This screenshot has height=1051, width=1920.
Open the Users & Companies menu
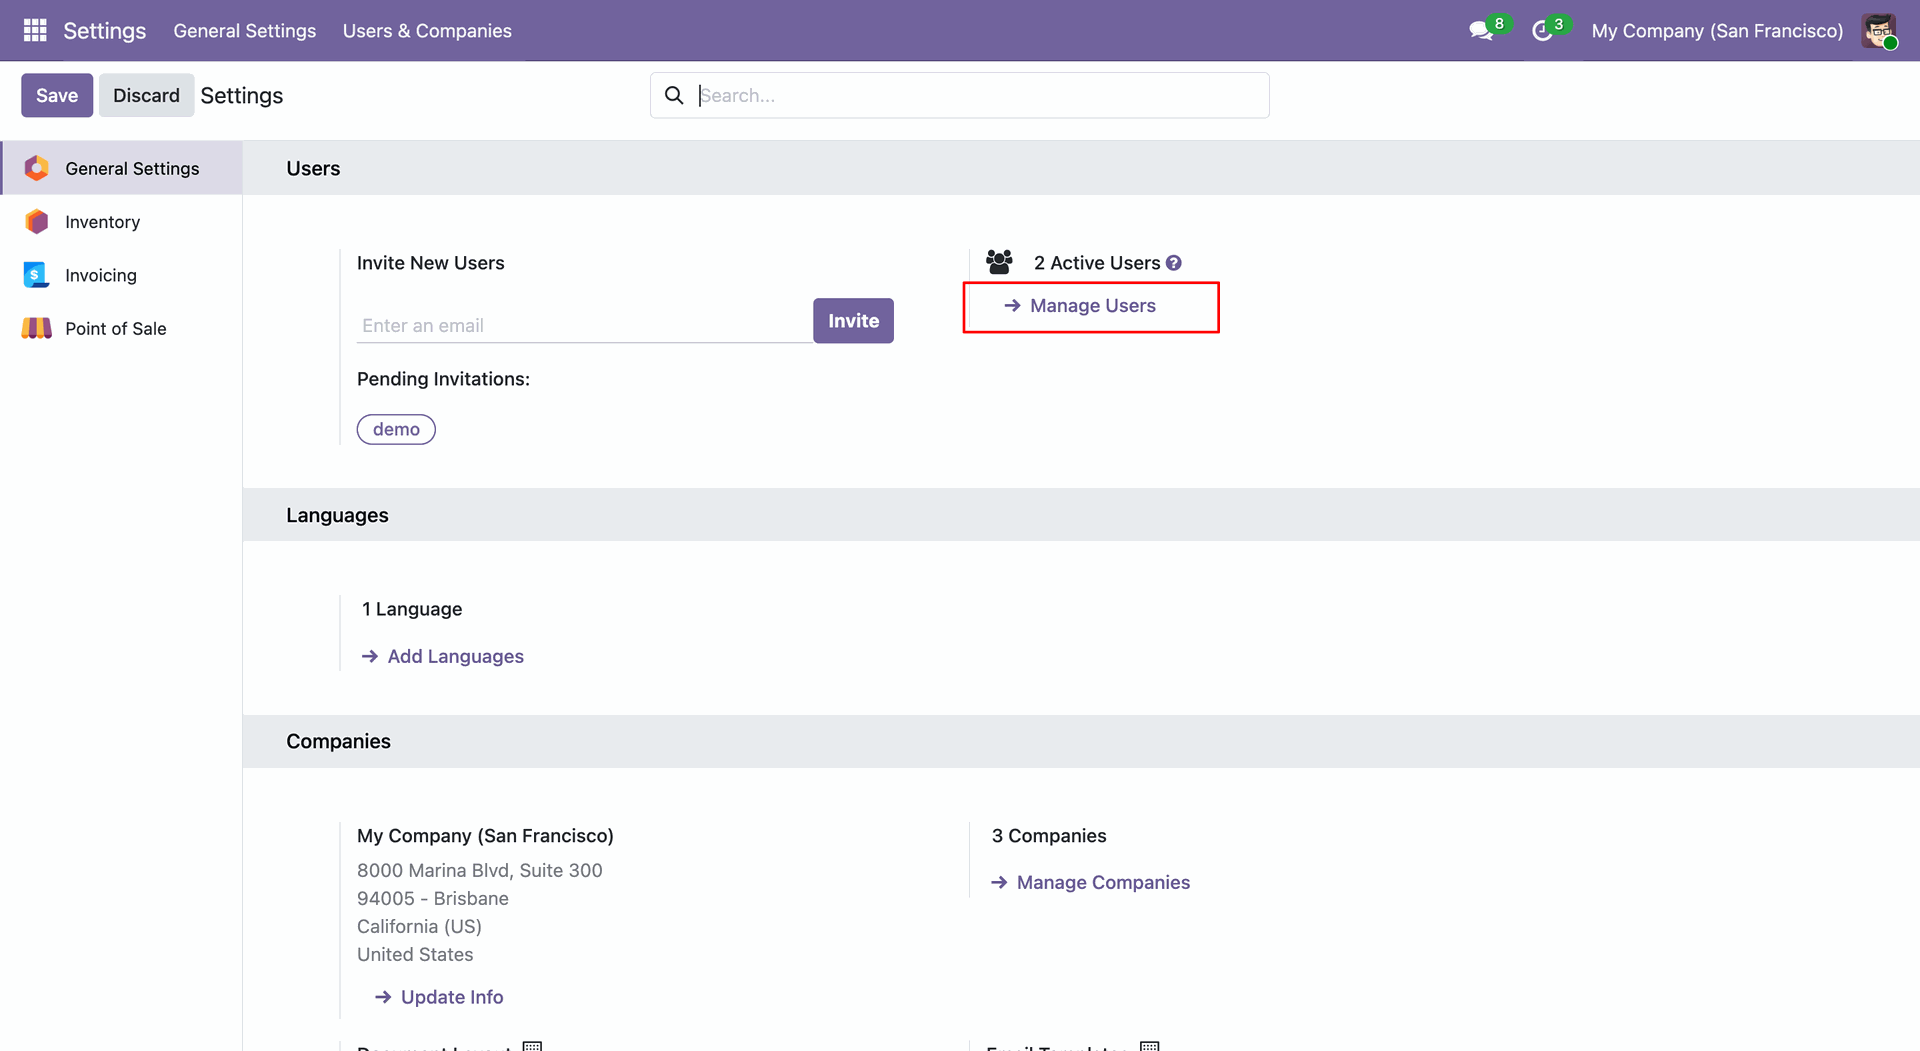[427, 31]
